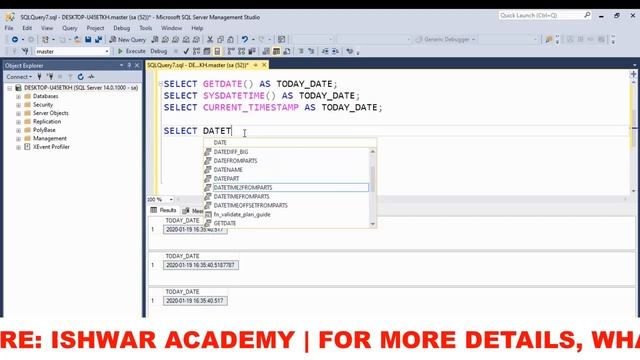Click the Increase indent icon

(x=335, y=51)
